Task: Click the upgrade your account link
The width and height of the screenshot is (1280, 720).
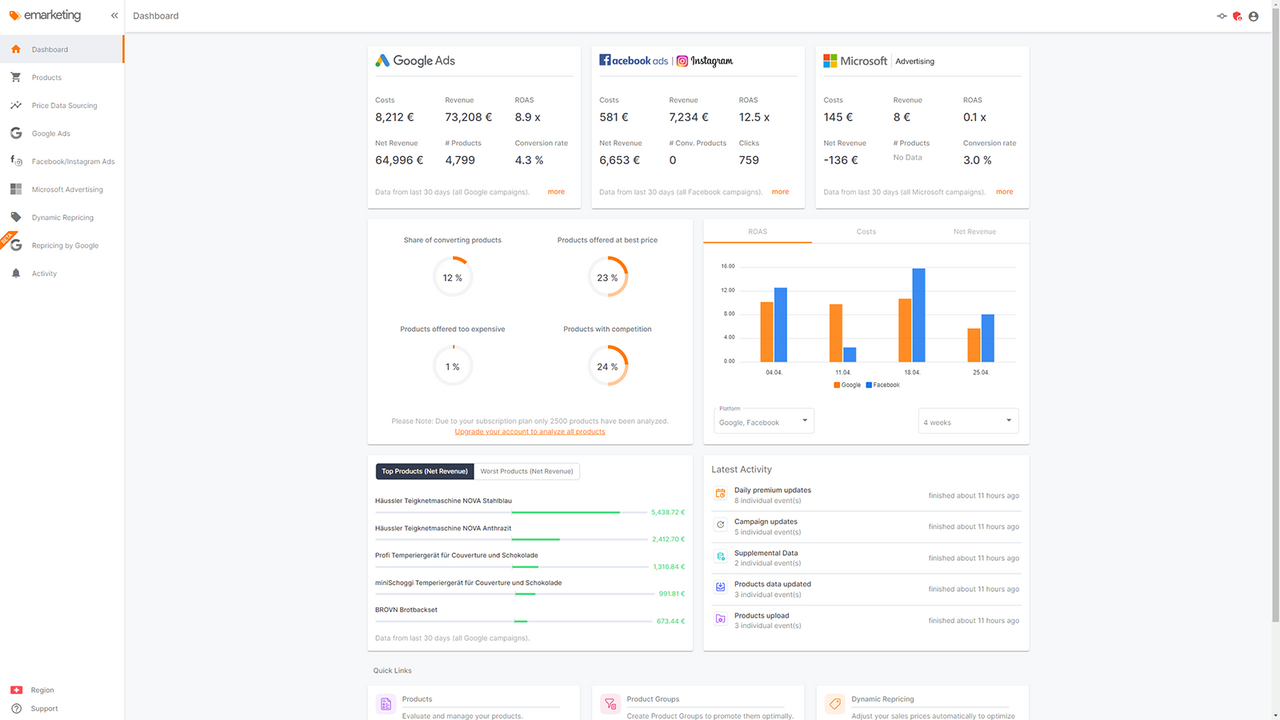Action: [529, 431]
